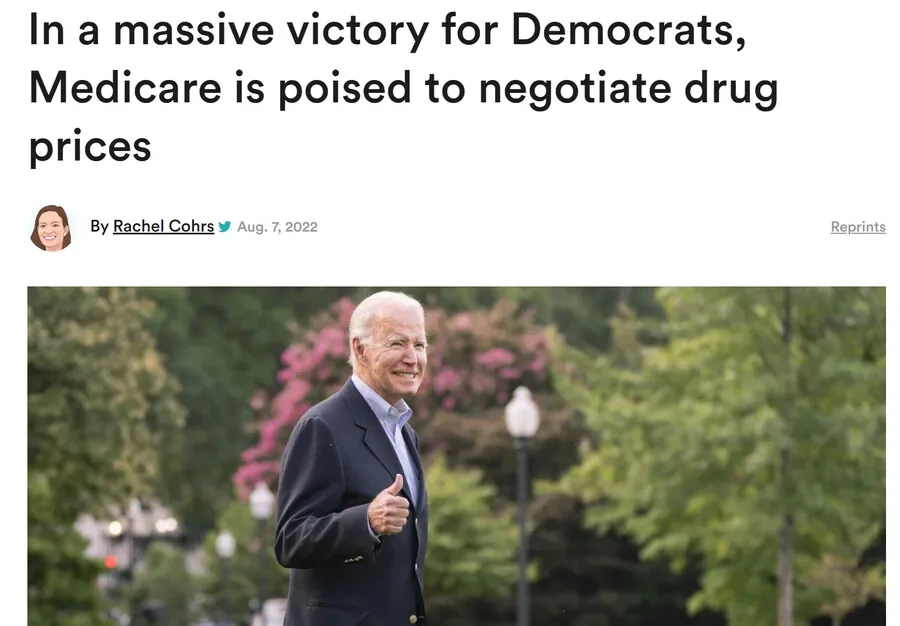Click the word "negotiate" in the headline
900x626 pixels.
[x=575, y=89]
